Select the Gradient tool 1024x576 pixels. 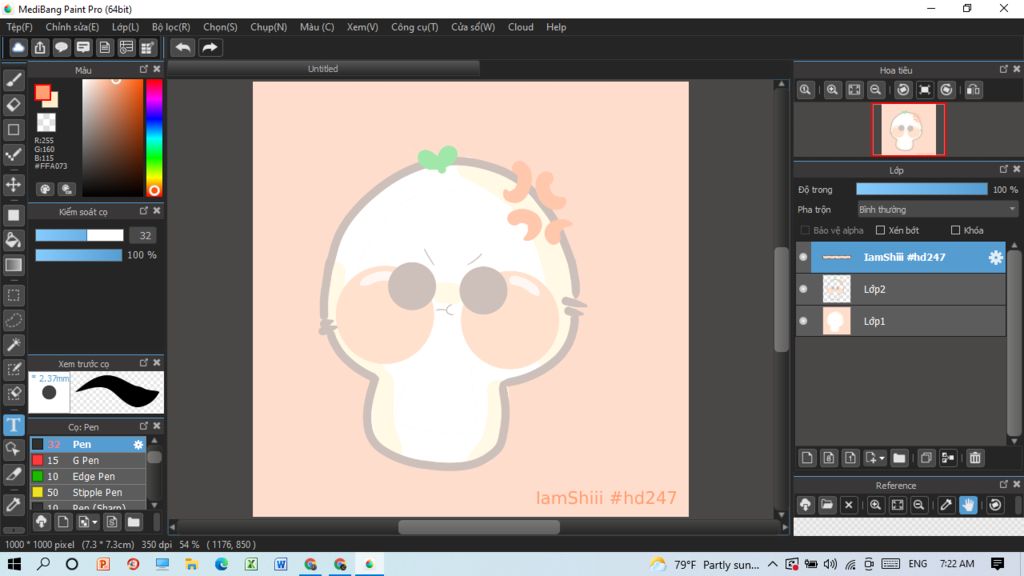click(14, 264)
